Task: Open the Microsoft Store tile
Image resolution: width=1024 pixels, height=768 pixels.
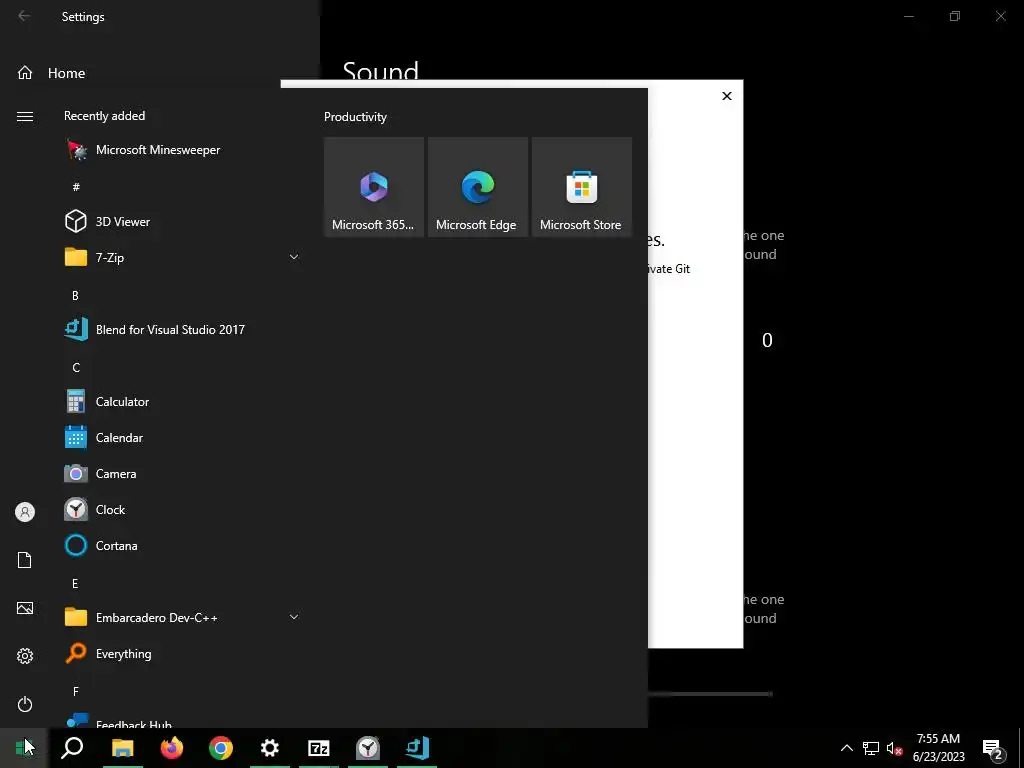Action: 582,187
